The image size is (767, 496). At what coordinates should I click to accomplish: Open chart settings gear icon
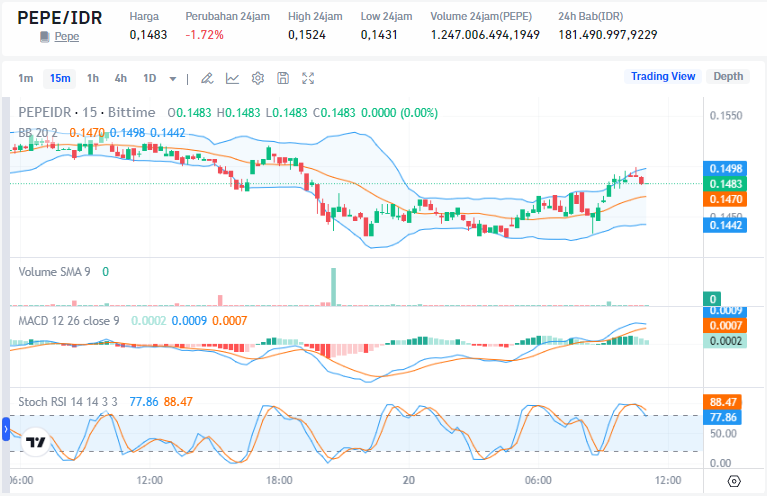(258, 78)
